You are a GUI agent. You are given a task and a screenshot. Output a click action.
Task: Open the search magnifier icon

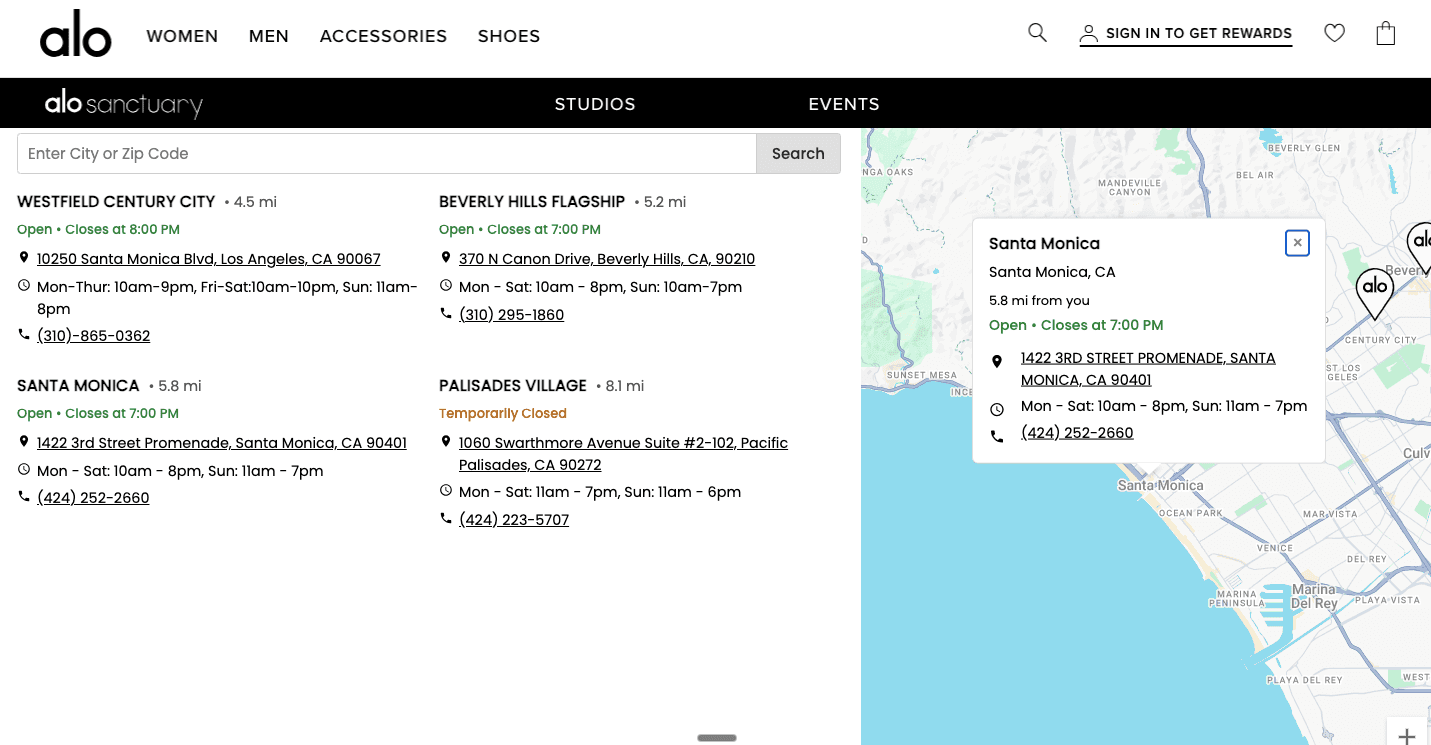pos(1037,33)
